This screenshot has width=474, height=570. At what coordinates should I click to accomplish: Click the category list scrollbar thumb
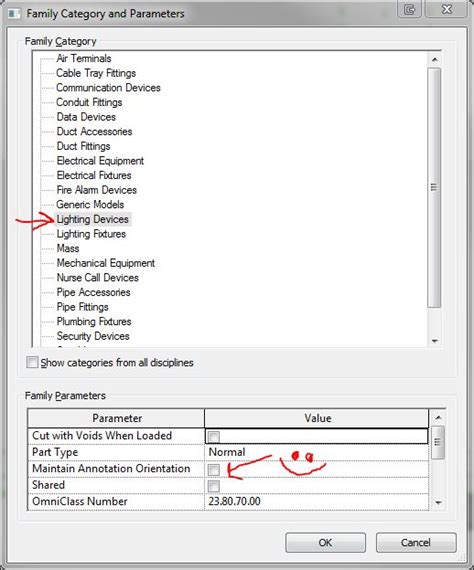click(434, 188)
